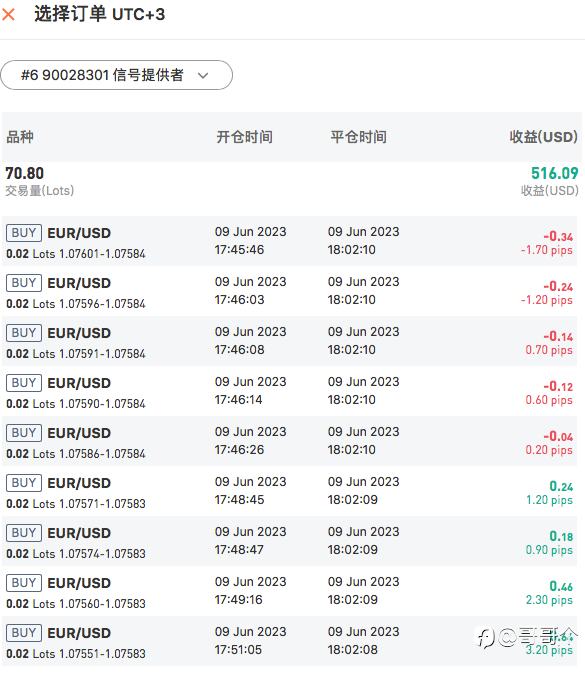Click the BUY tag on the 17:45:46 order
Screen dimensions: 585x674
[x=24, y=233]
